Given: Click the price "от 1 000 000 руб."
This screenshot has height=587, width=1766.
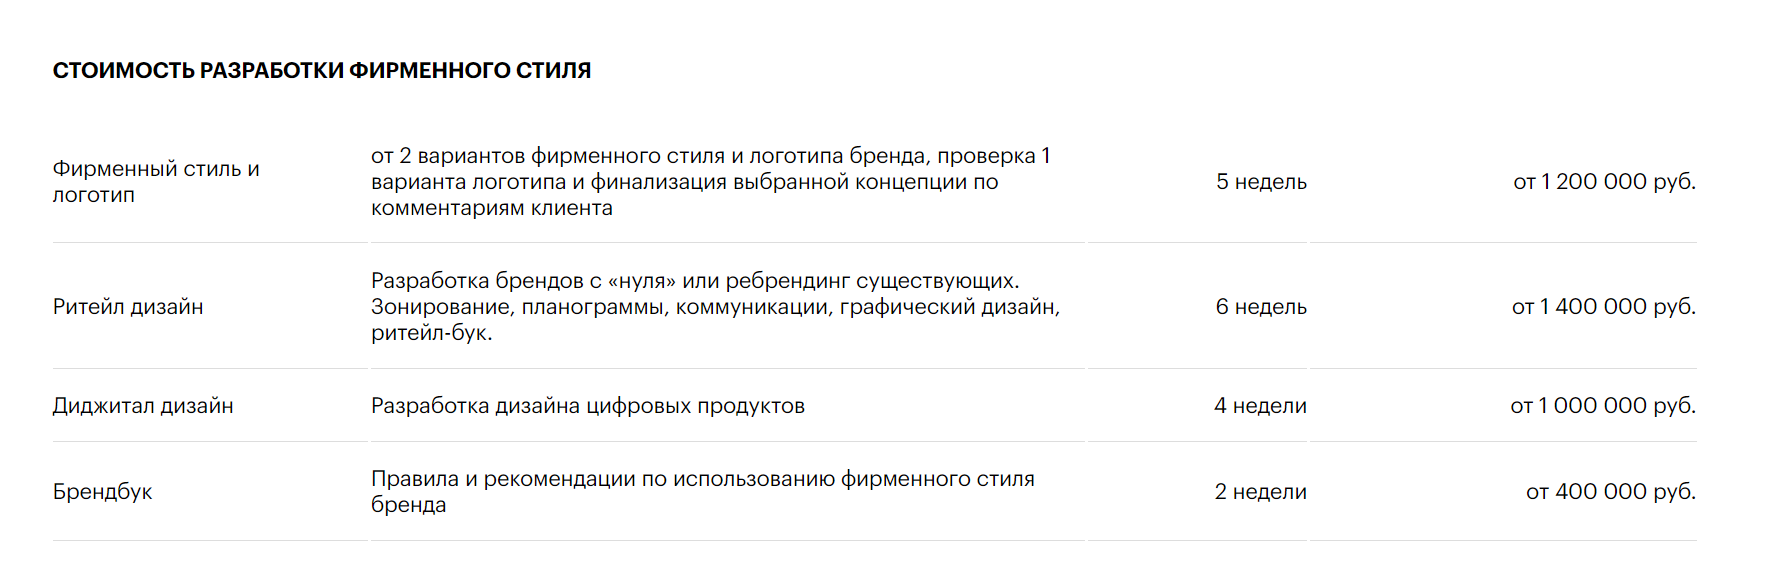Looking at the screenshot, I should pyautogui.click(x=1602, y=406).
